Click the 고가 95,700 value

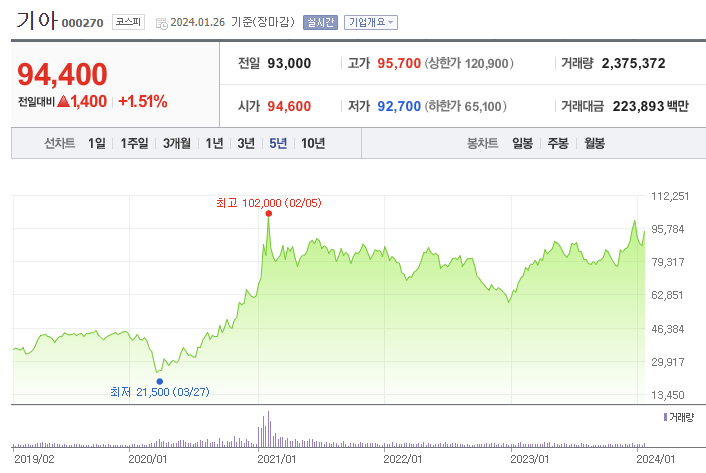399,63
